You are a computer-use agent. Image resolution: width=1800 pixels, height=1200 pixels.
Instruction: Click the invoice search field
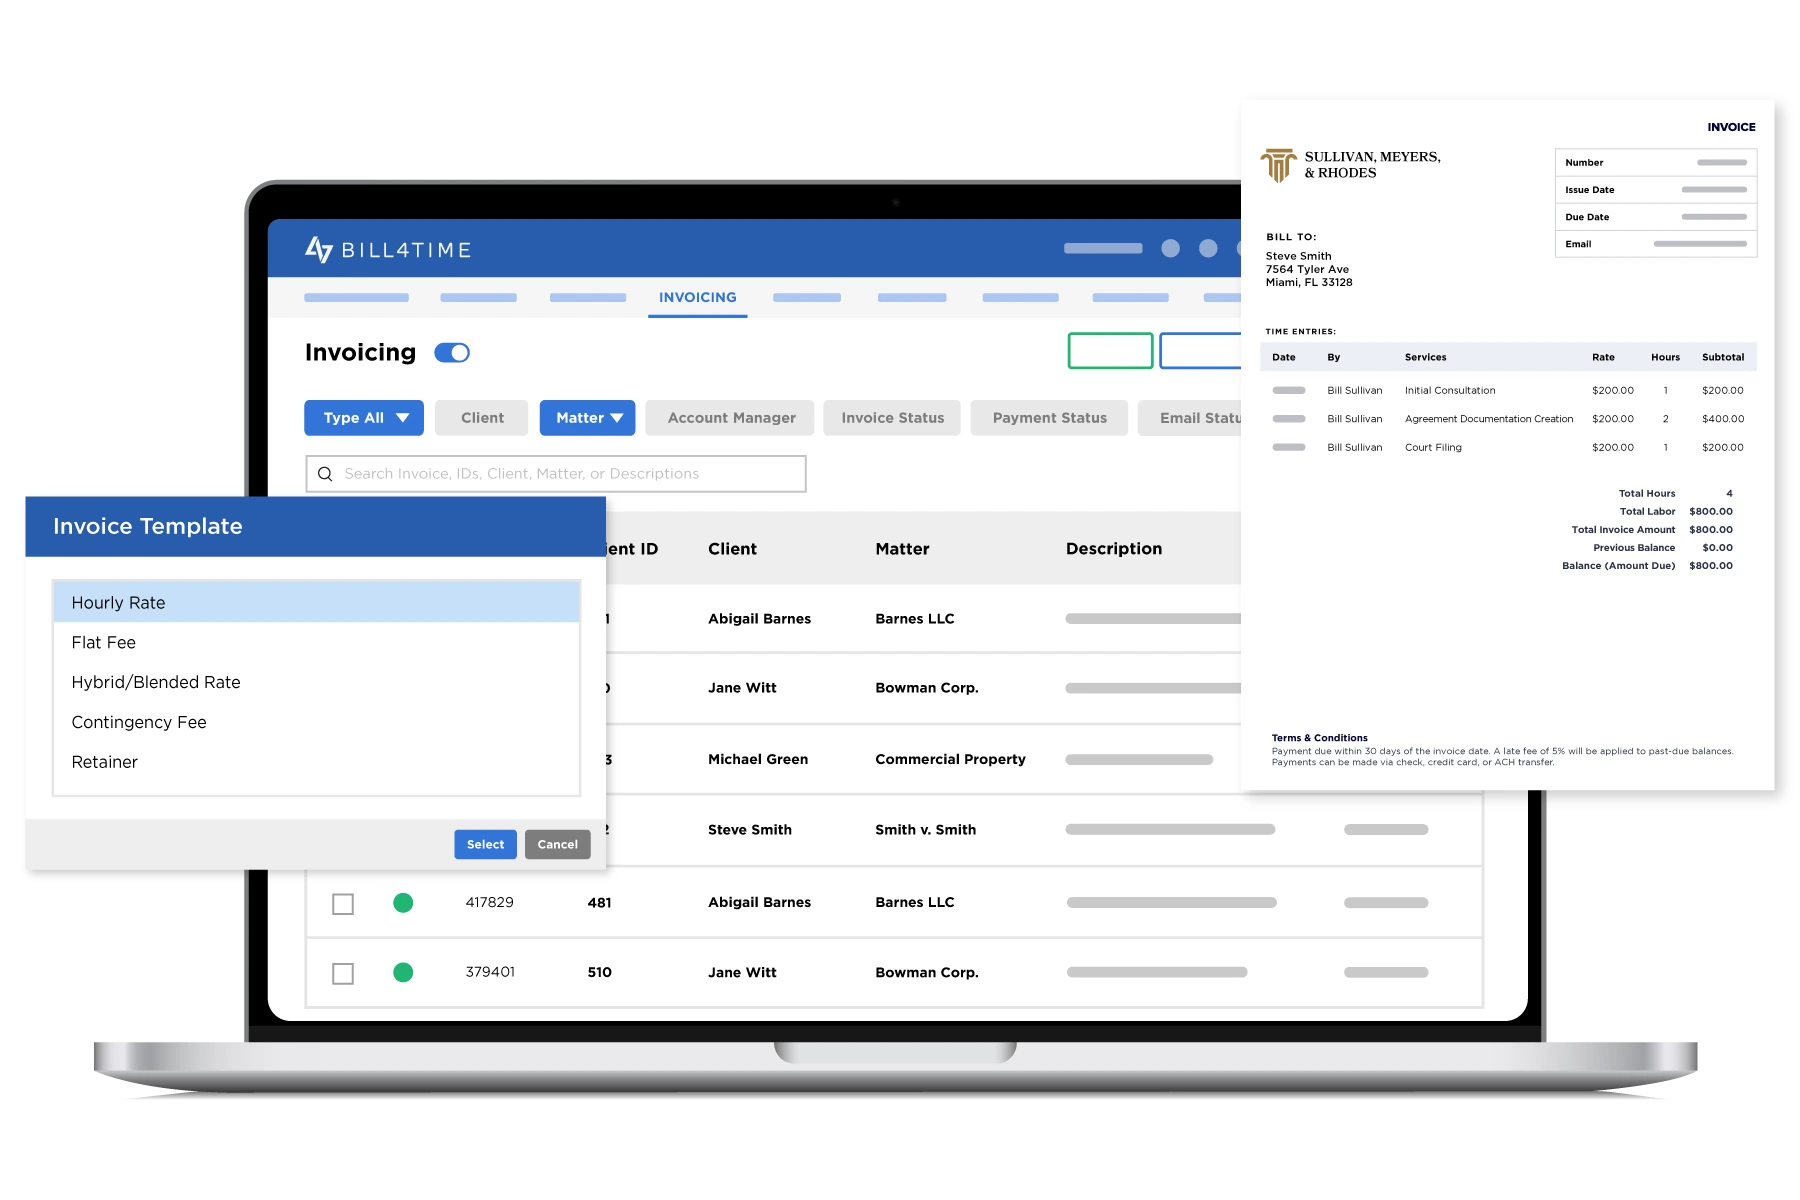[556, 474]
